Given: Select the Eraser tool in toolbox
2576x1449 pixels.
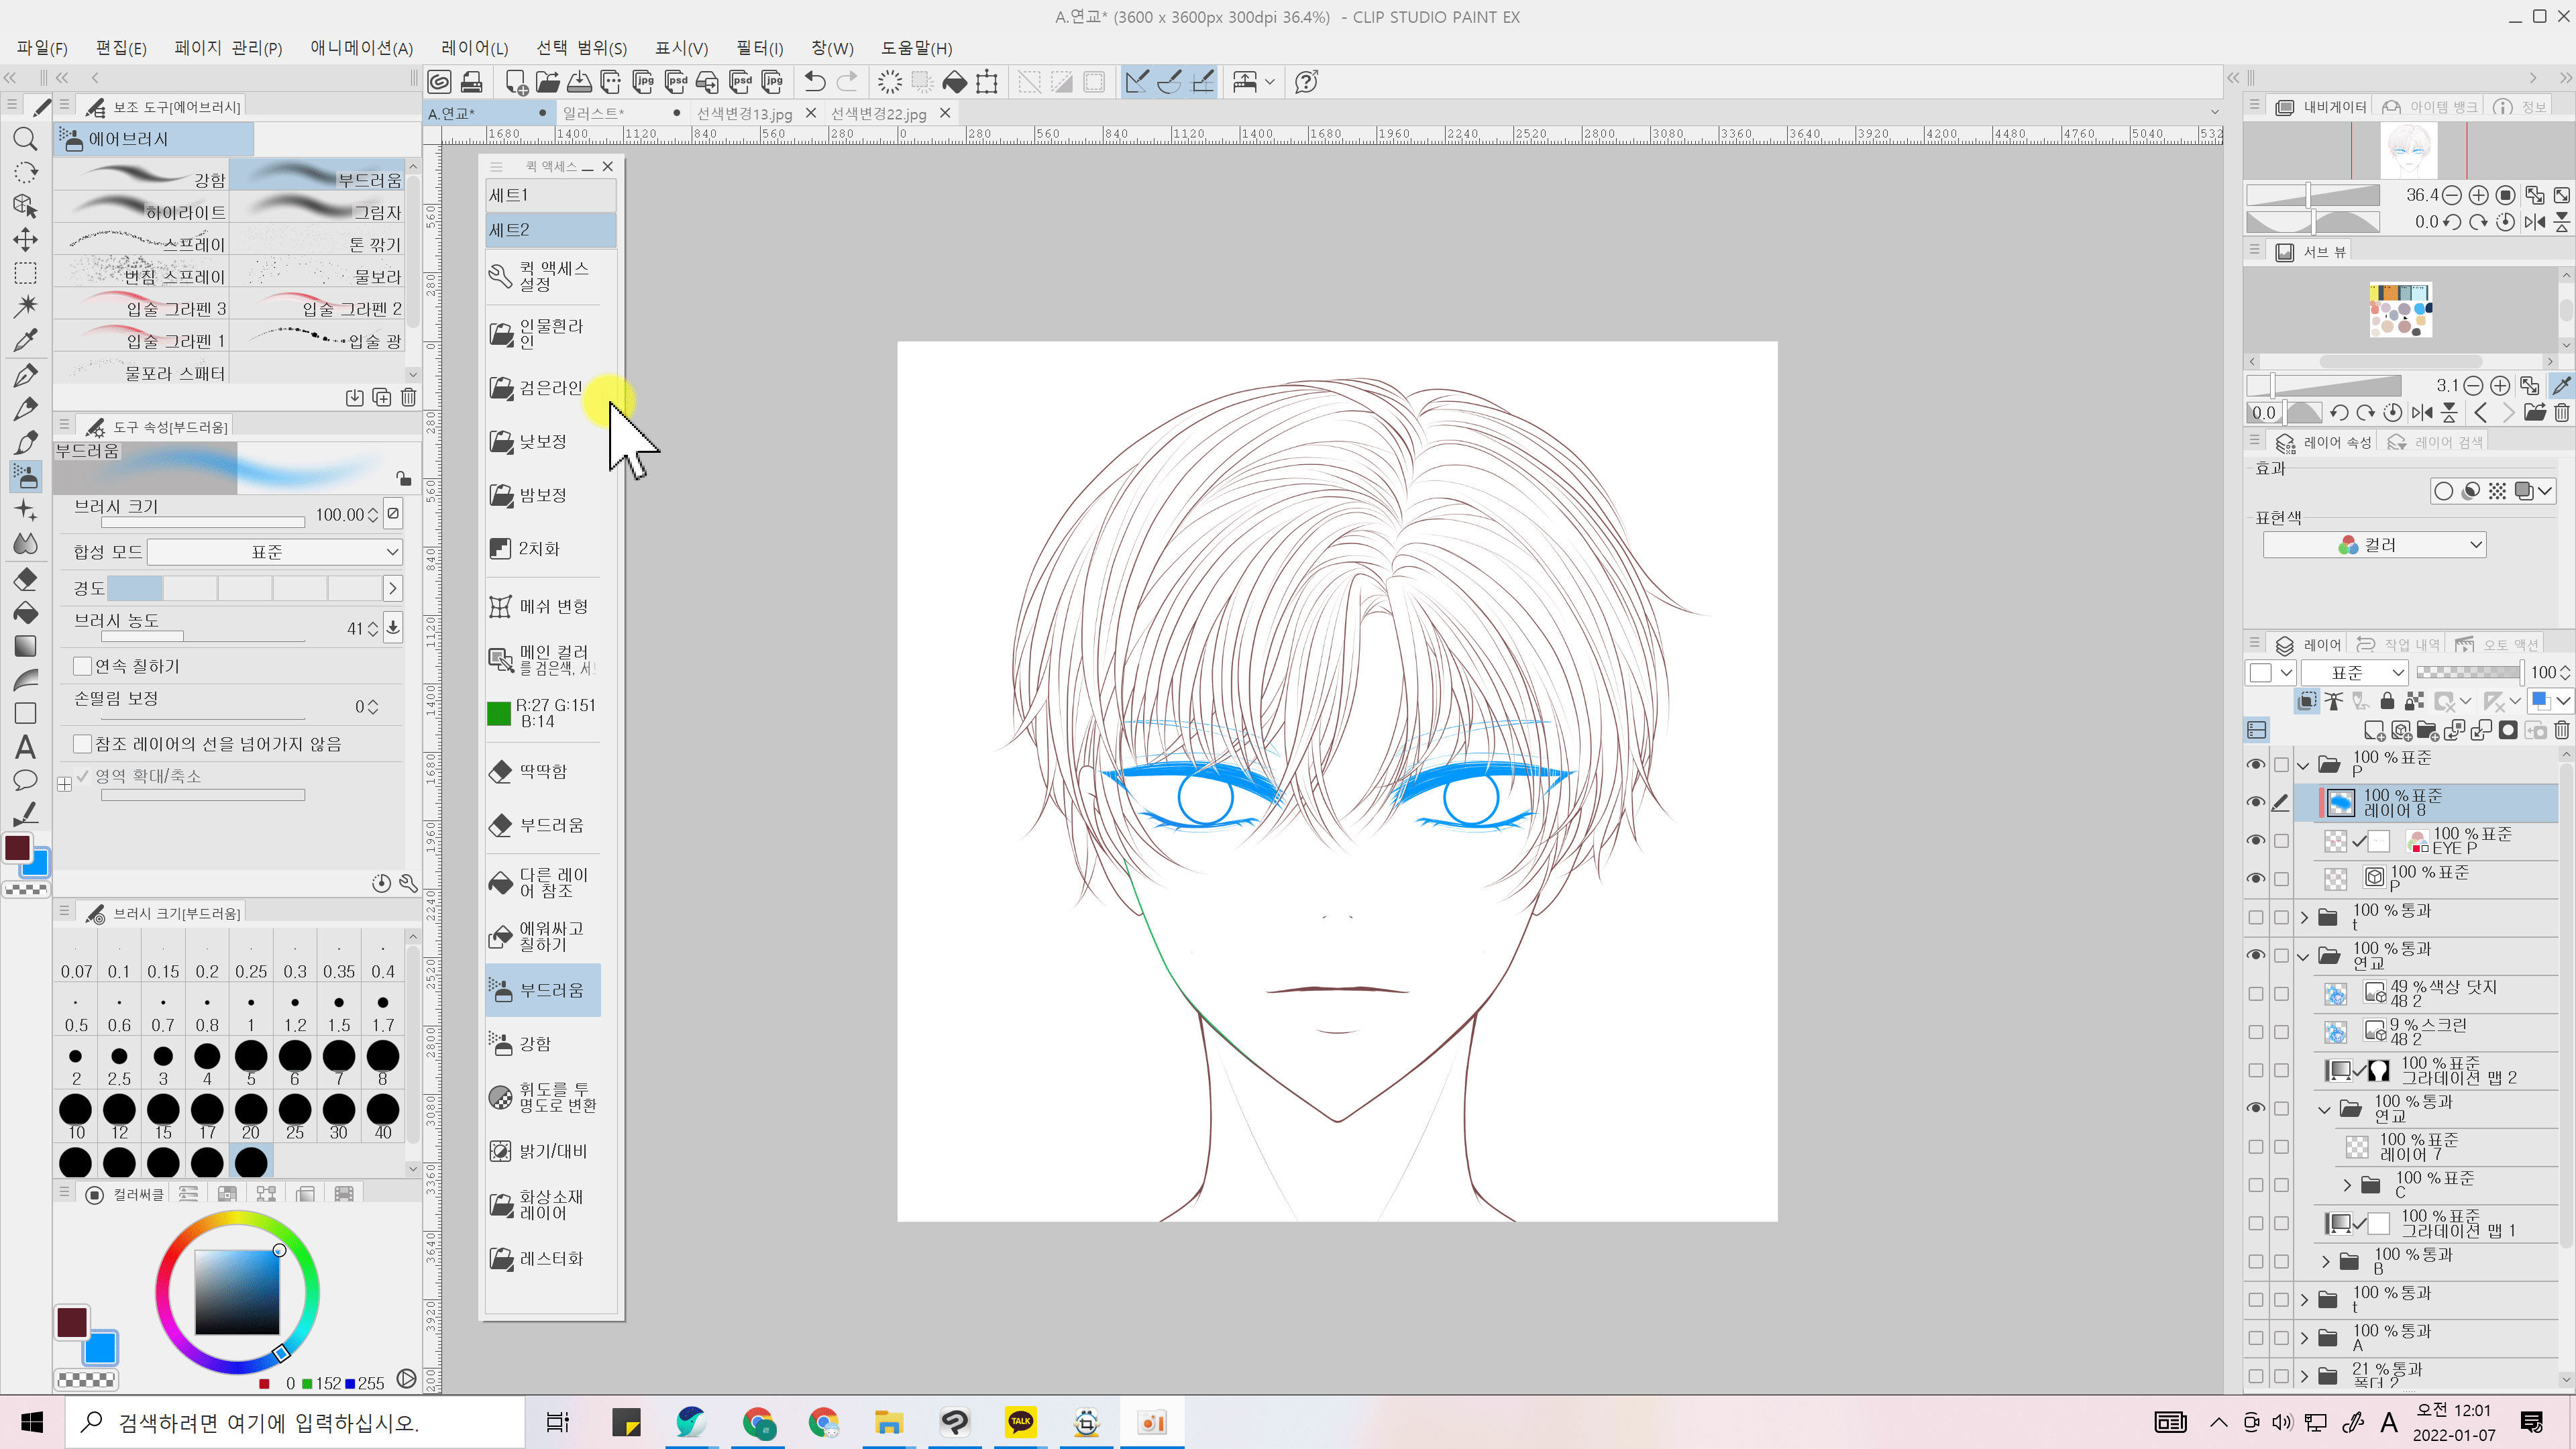Looking at the screenshot, I should pyautogui.click(x=25, y=579).
